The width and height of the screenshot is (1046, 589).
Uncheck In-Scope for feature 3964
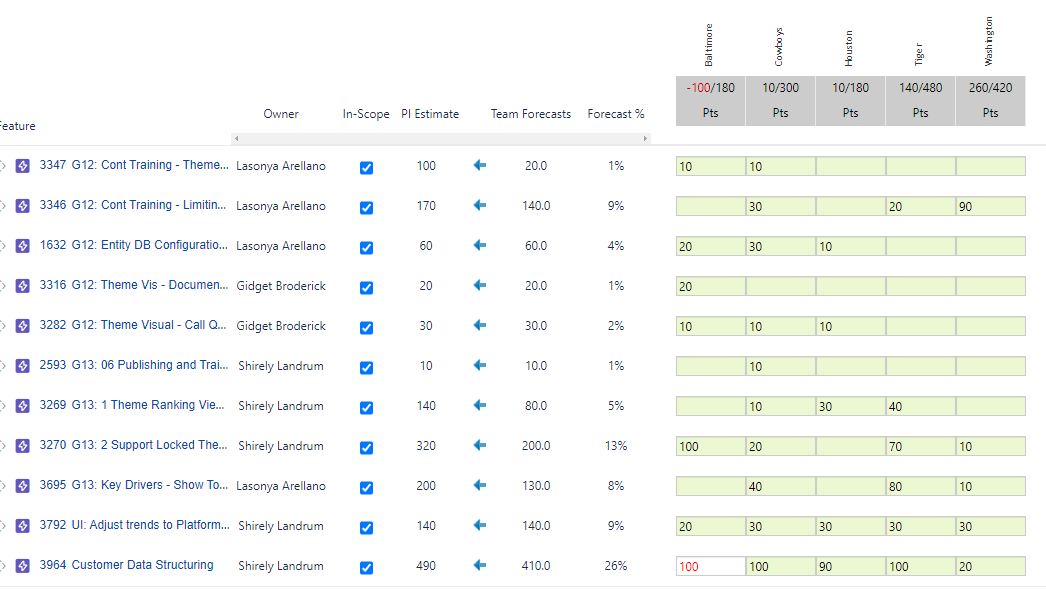pyautogui.click(x=366, y=568)
